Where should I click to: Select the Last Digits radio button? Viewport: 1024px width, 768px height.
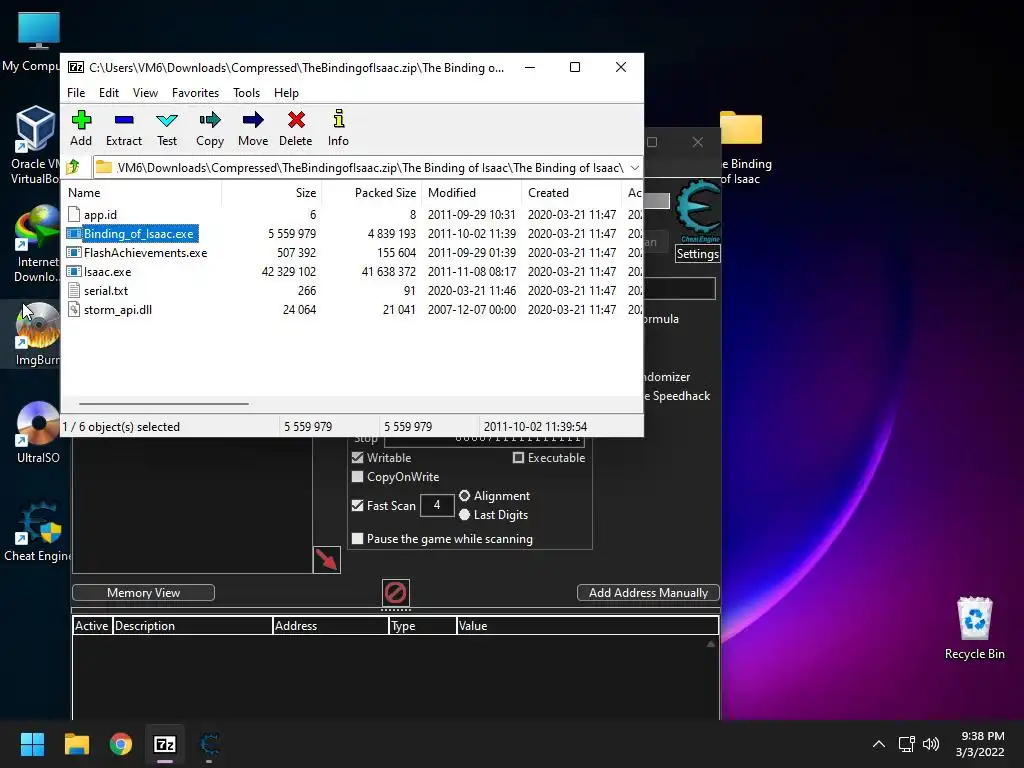coord(464,515)
